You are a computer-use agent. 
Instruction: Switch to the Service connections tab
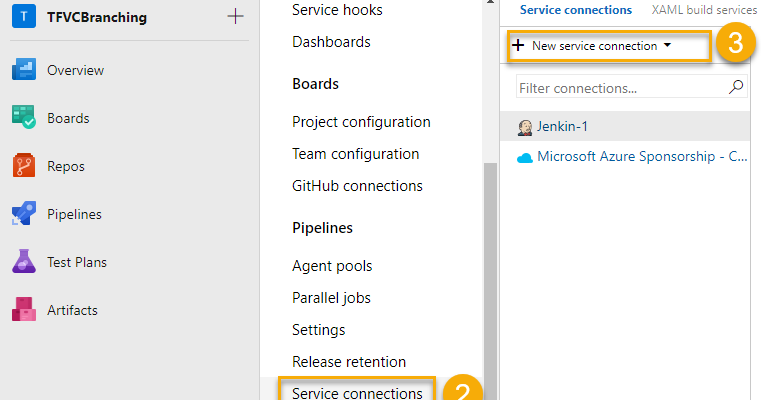click(576, 10)
